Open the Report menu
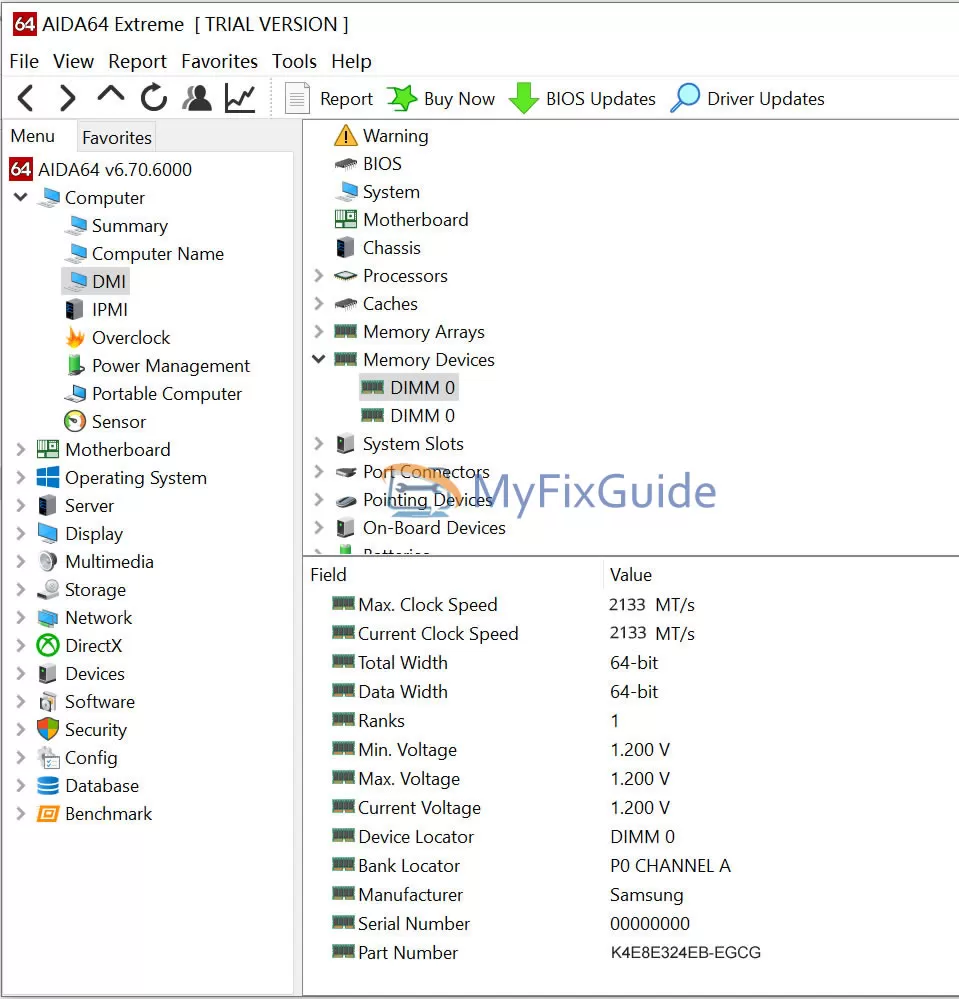 pos(137,61)
